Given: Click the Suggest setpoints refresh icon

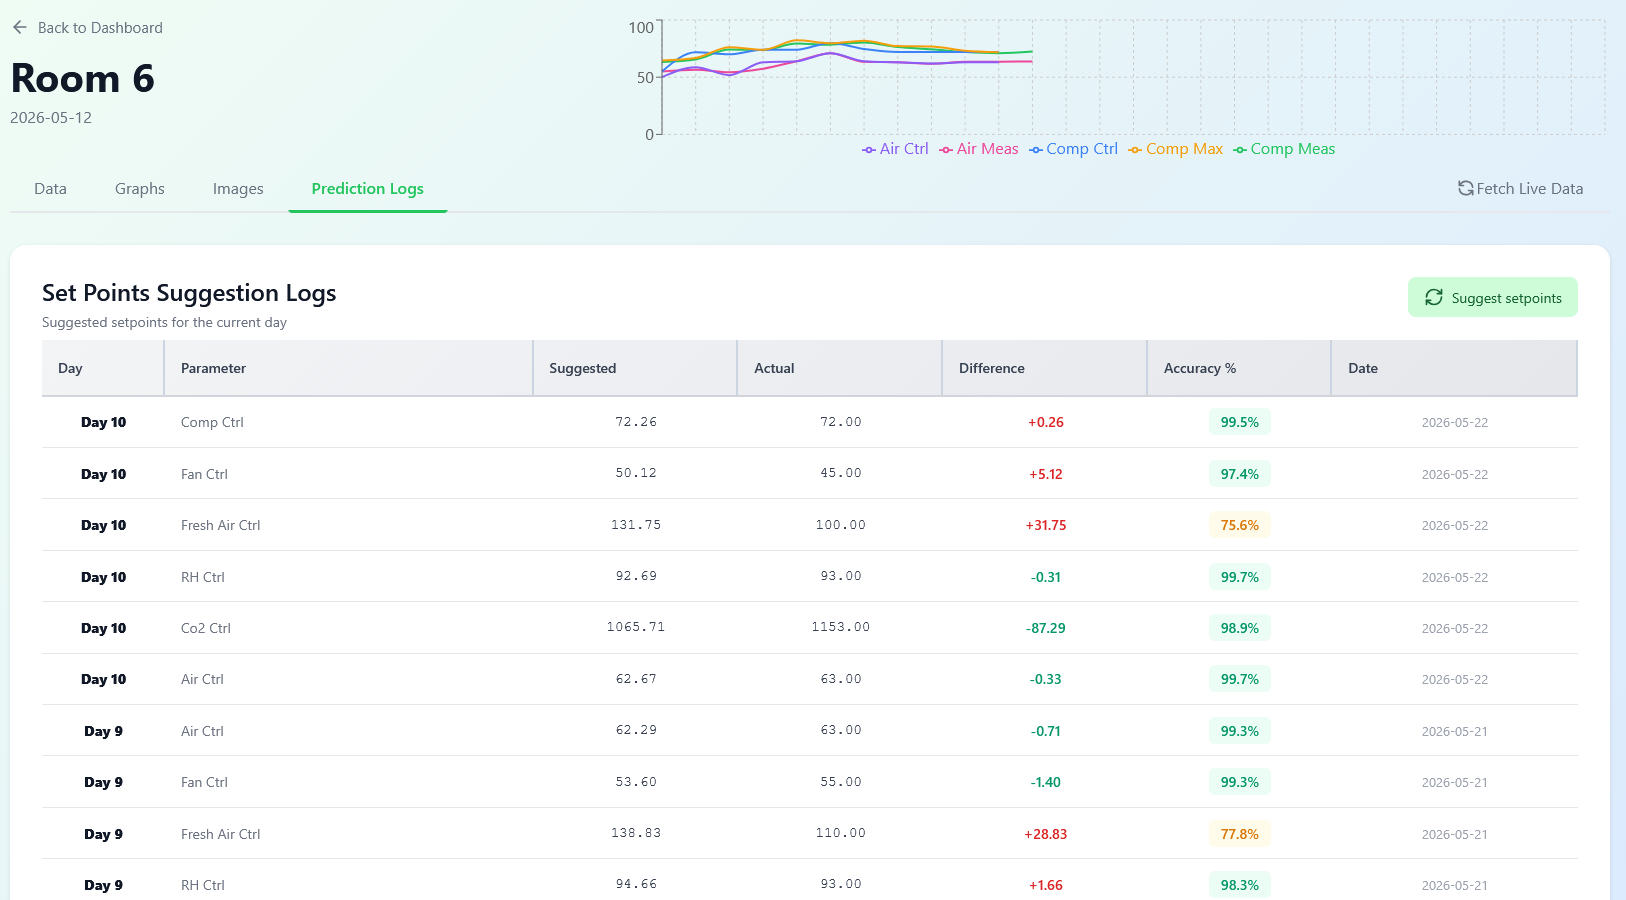Looking at the screenshot, I should point(1434,297).
